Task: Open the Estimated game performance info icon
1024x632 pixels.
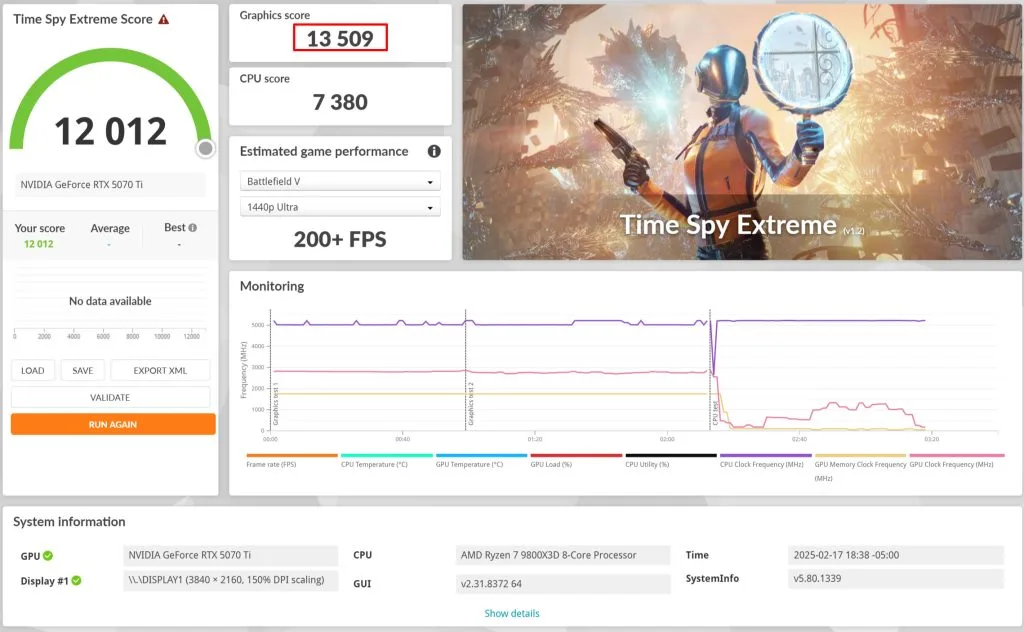Action: click(x=434, y=151)
